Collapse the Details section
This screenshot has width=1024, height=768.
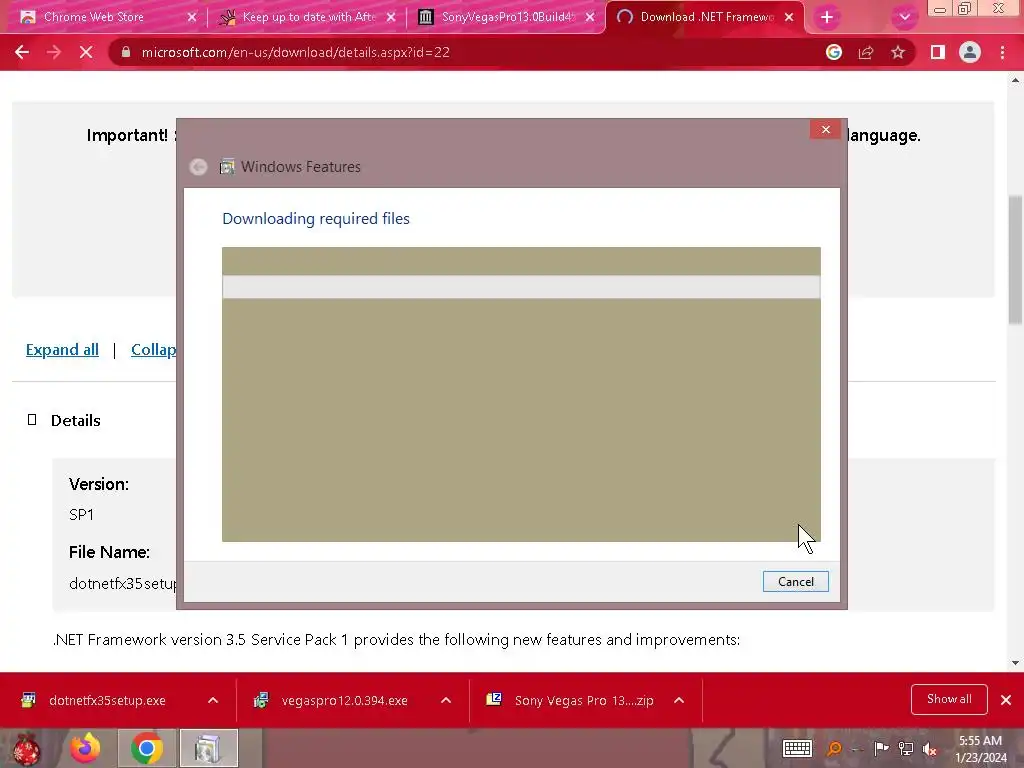(x=32, y=420)
